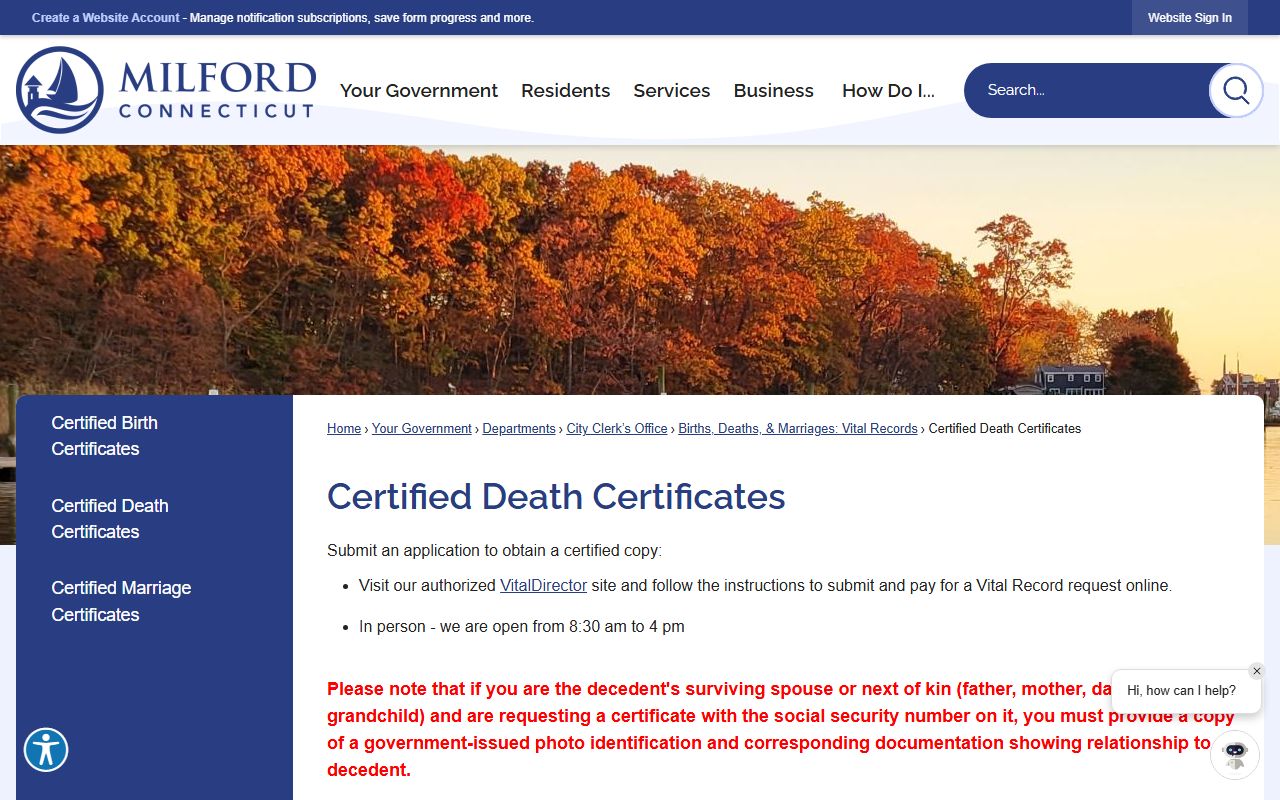
Task: Click the magnifying glass search button
Action: 1236,90
